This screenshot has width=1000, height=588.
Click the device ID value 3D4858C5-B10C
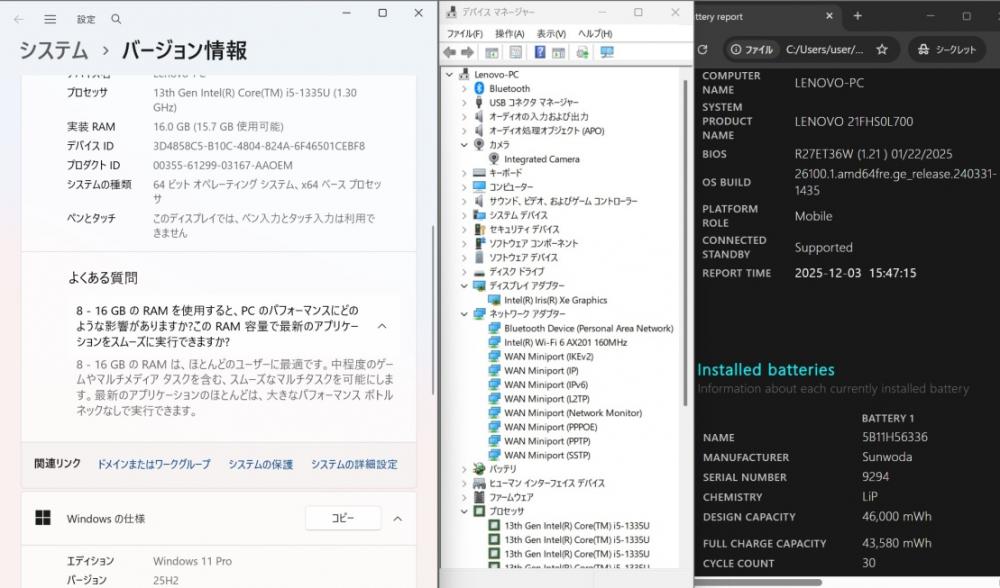coord(259,145)
